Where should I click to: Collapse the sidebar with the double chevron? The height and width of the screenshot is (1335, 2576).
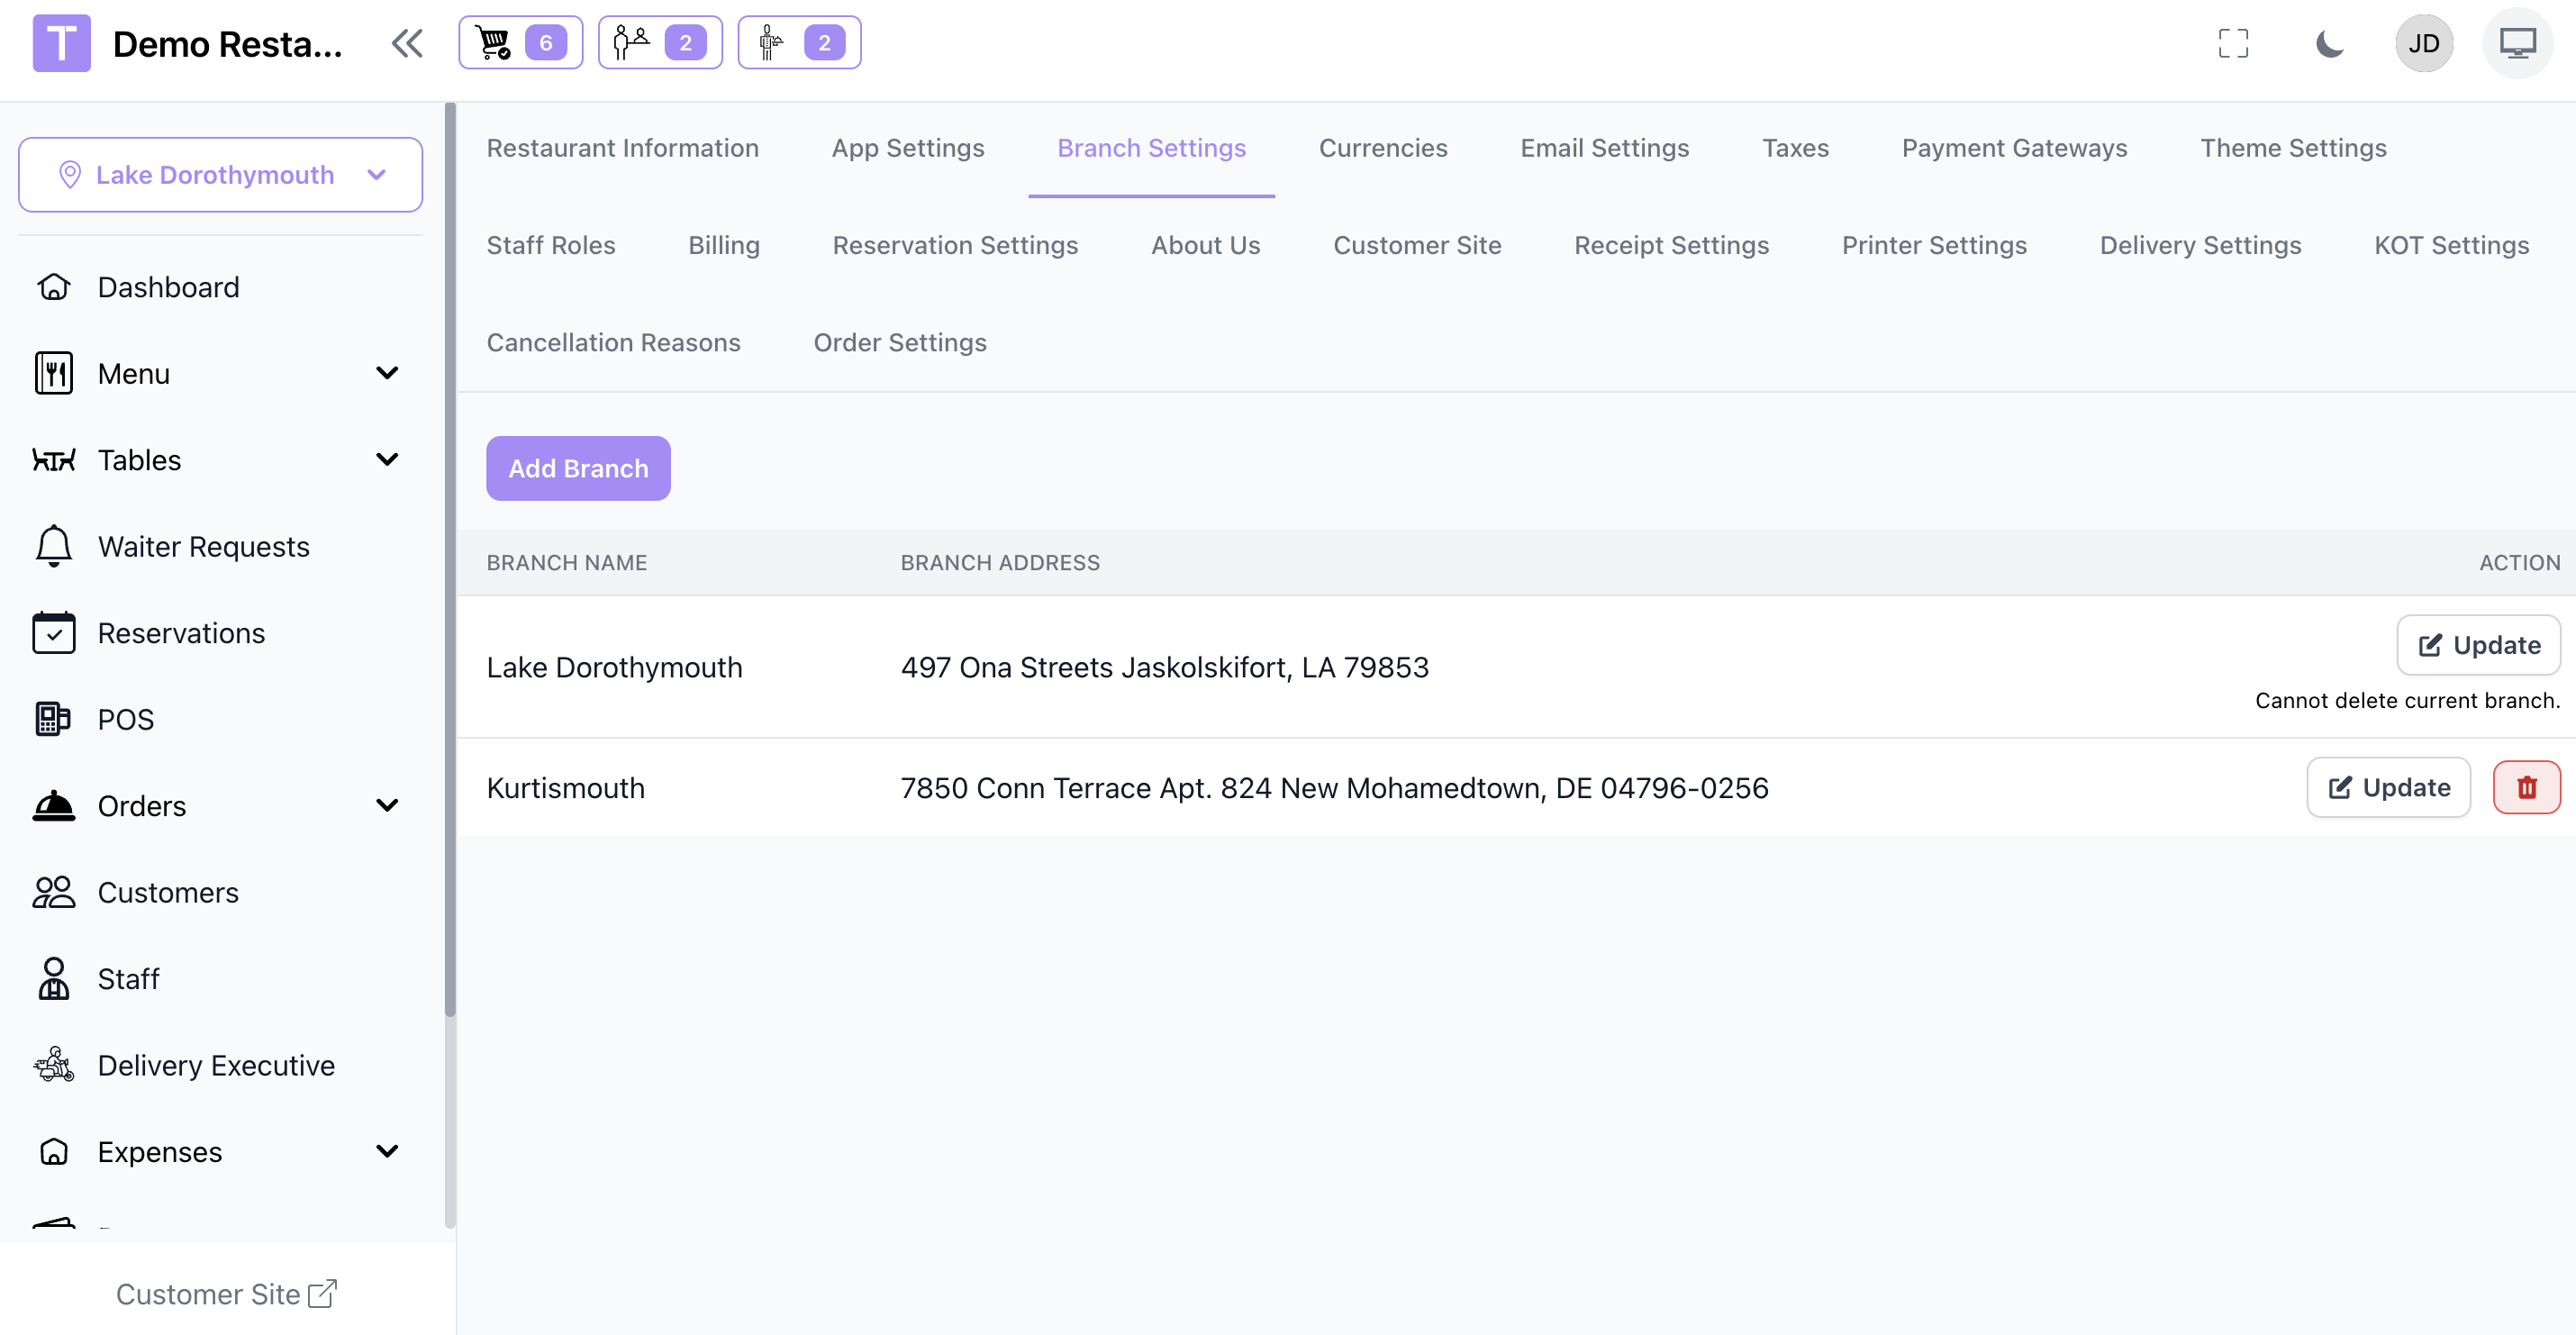click(x=407, y=44)
